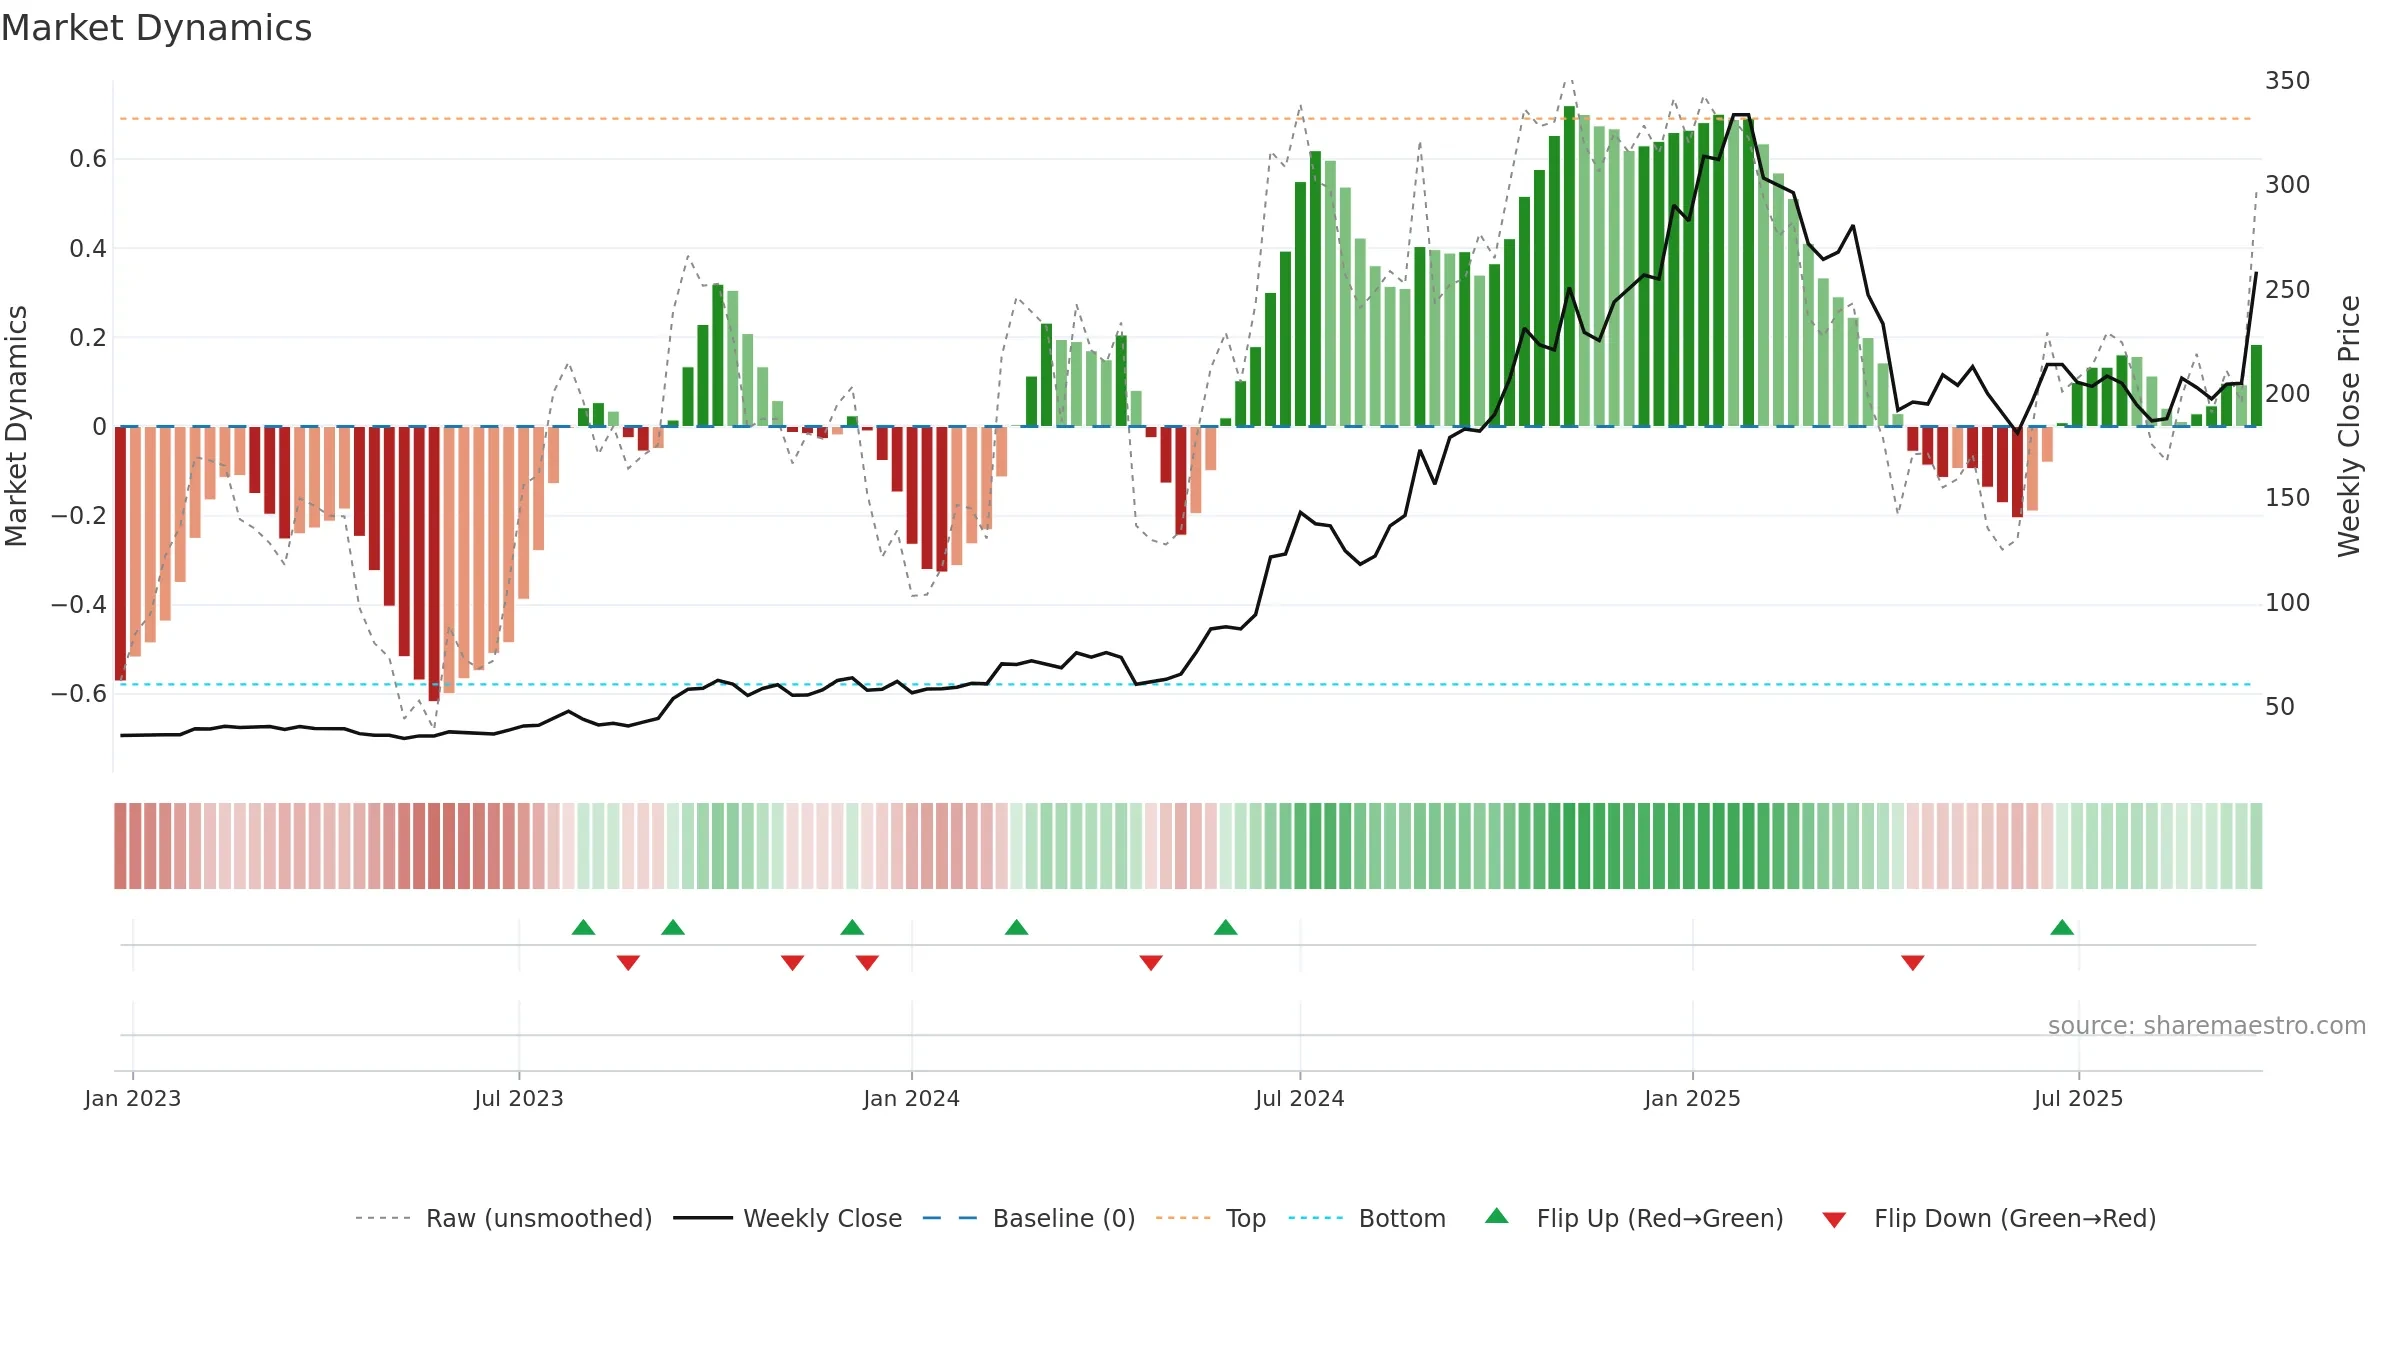2400x1350 pixels.
Task: Click the cyan dashed Bottom line sample in the legend
Action: click(x=1316, y=1218)
